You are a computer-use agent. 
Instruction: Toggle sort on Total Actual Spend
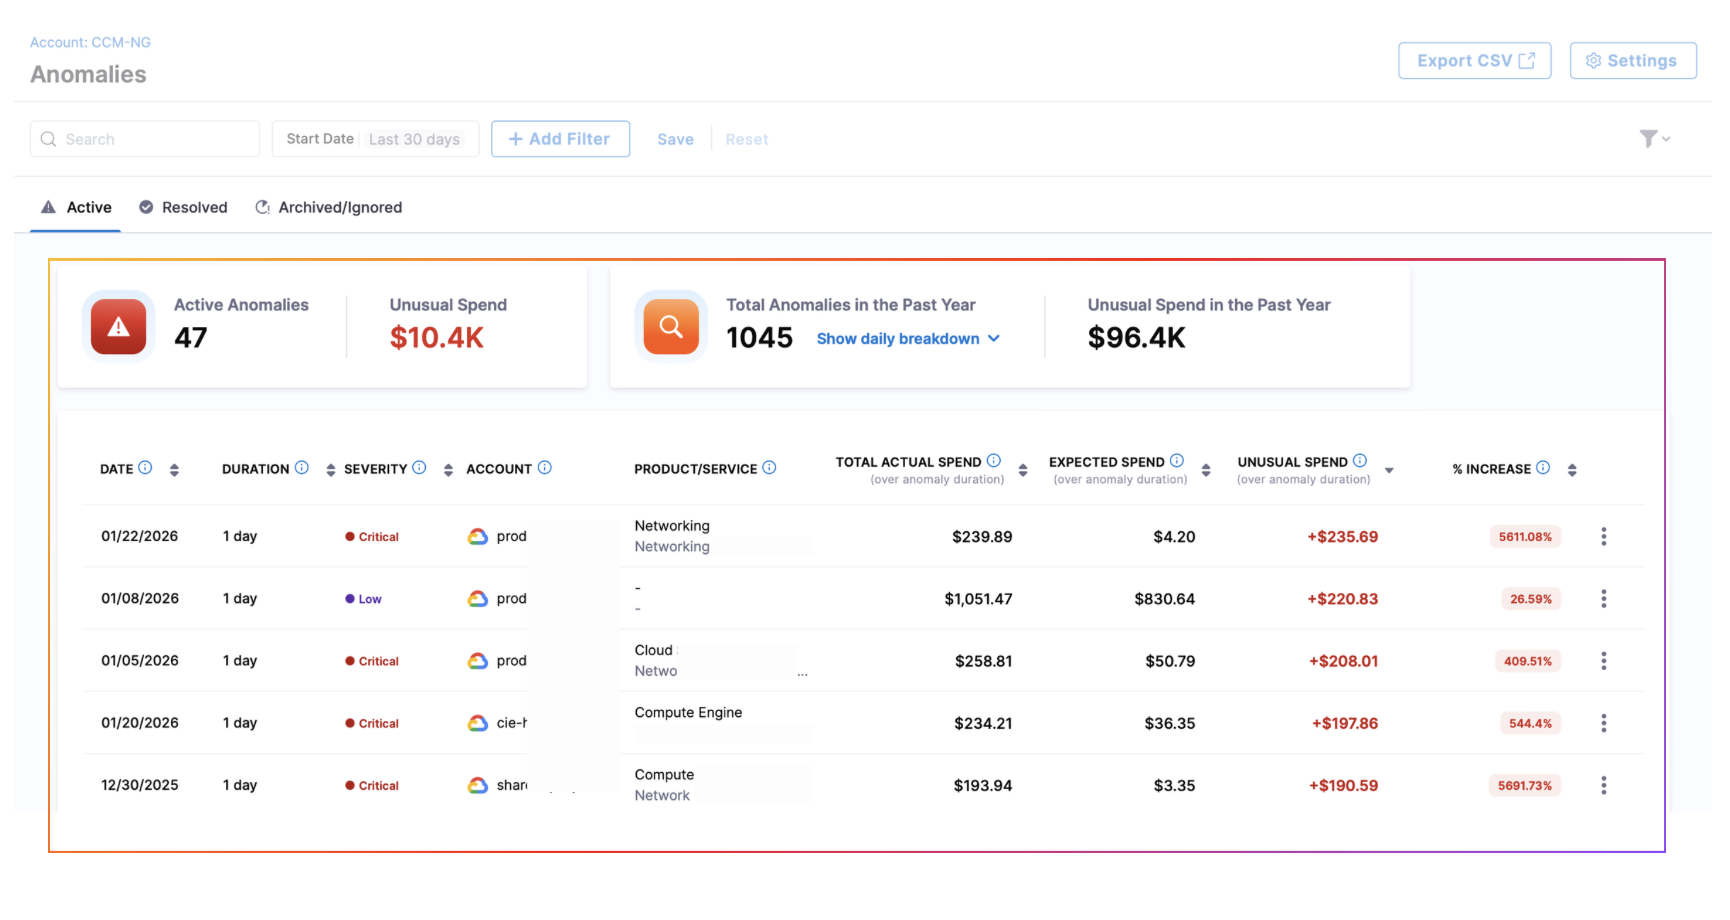(x=1022, y=470)
